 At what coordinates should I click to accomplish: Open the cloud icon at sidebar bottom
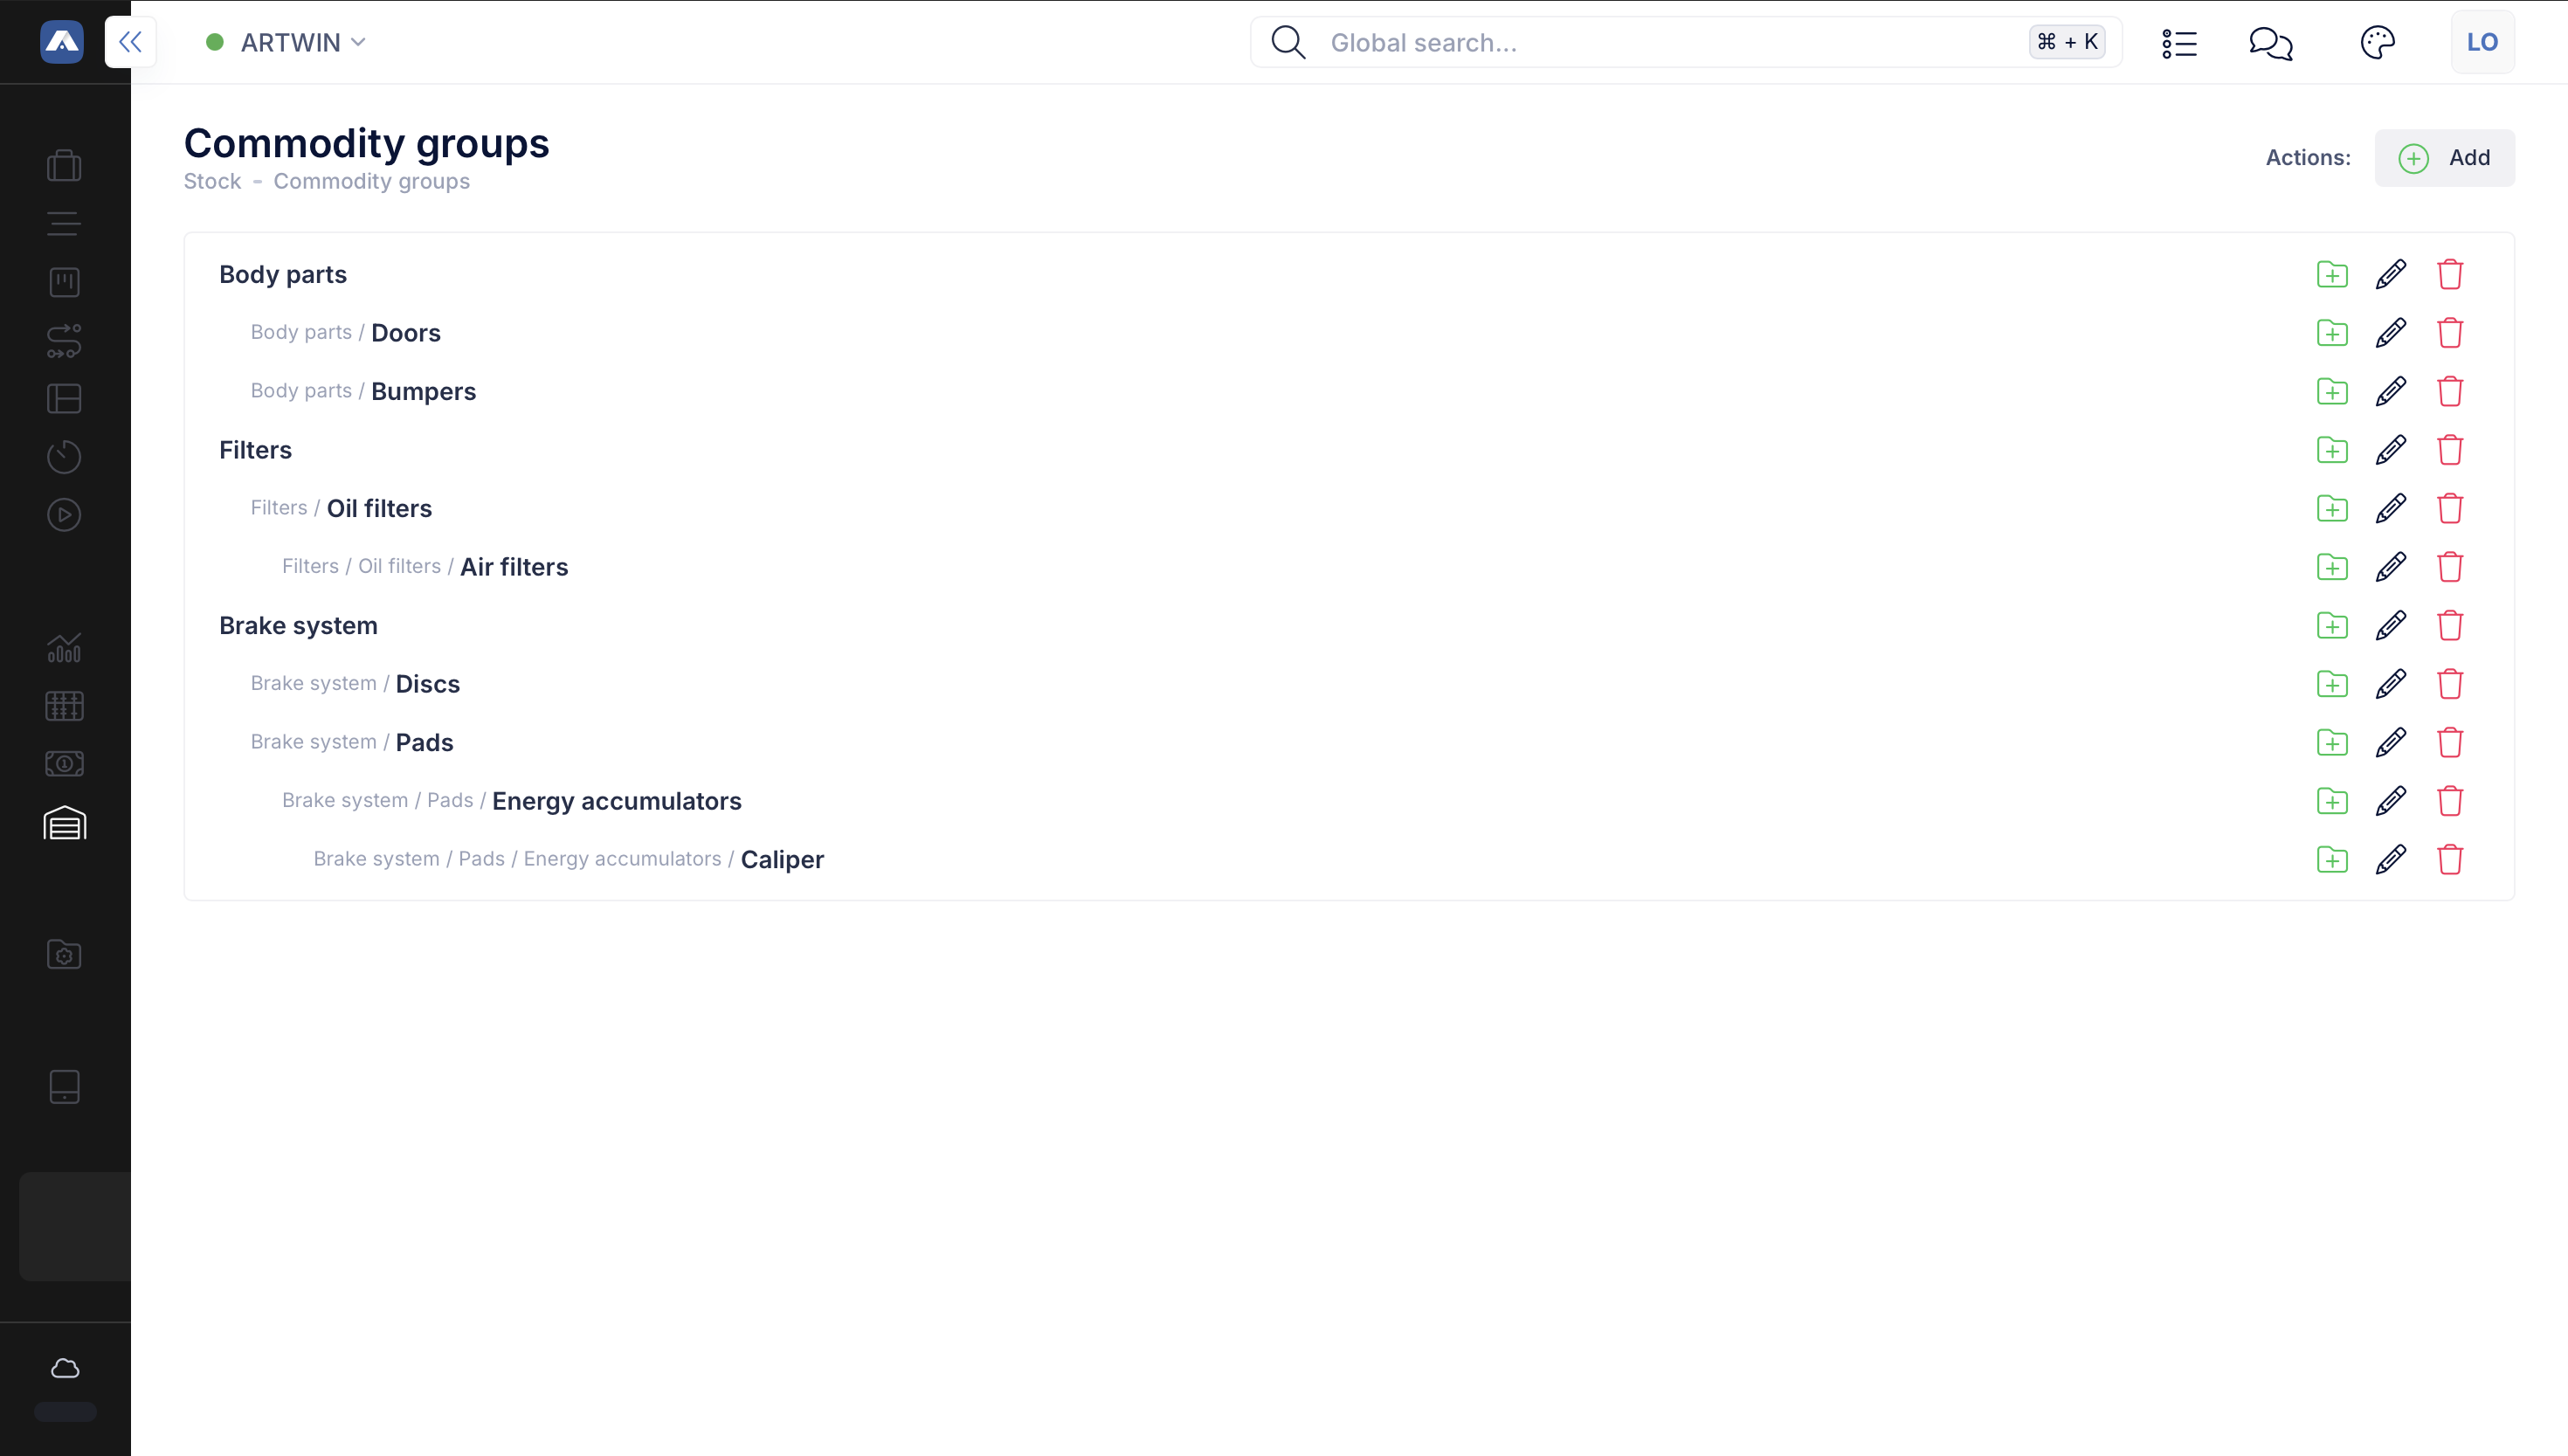(65, 1368)
